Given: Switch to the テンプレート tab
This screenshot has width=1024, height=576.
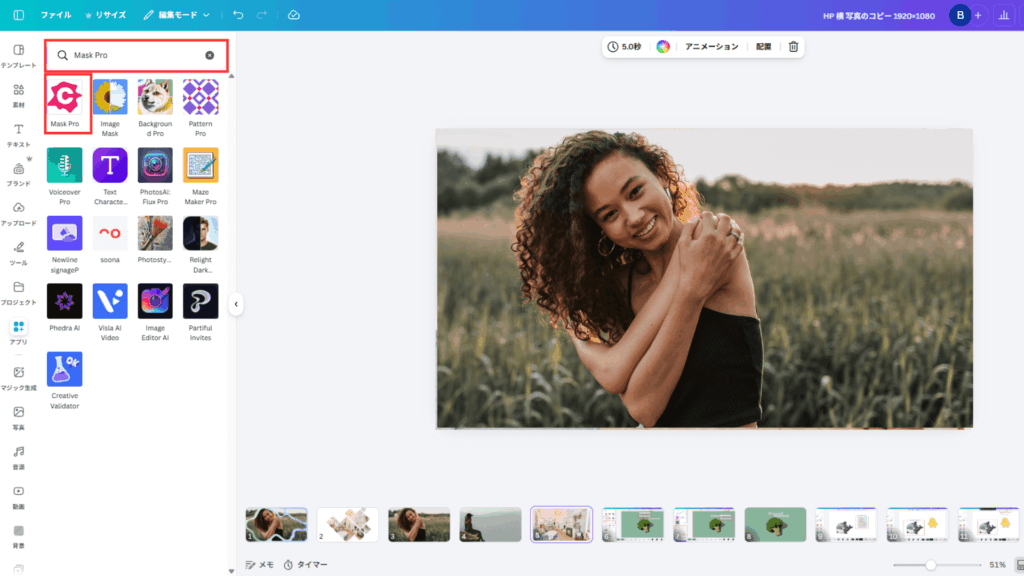Looking at the screenshot, I should 18,55.
